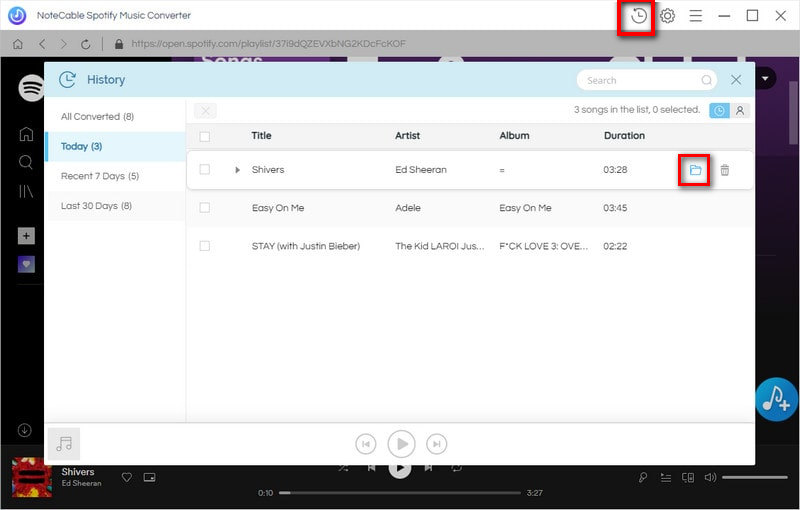Click the play button in History player

click(402, 444)
